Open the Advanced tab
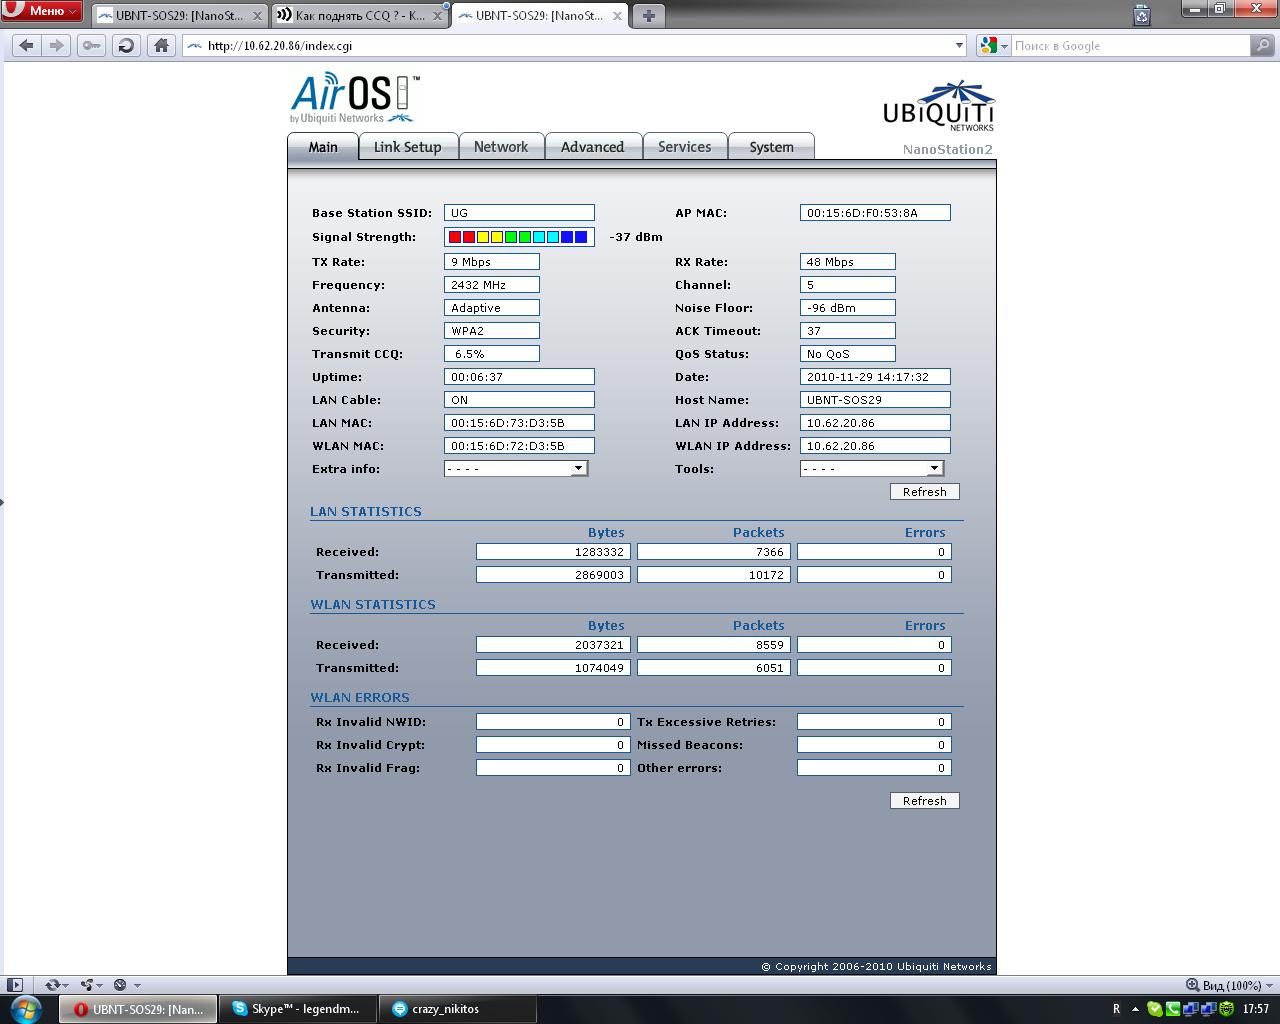The height and width of the screenshot is (1024, 1280). pos(592,147)
